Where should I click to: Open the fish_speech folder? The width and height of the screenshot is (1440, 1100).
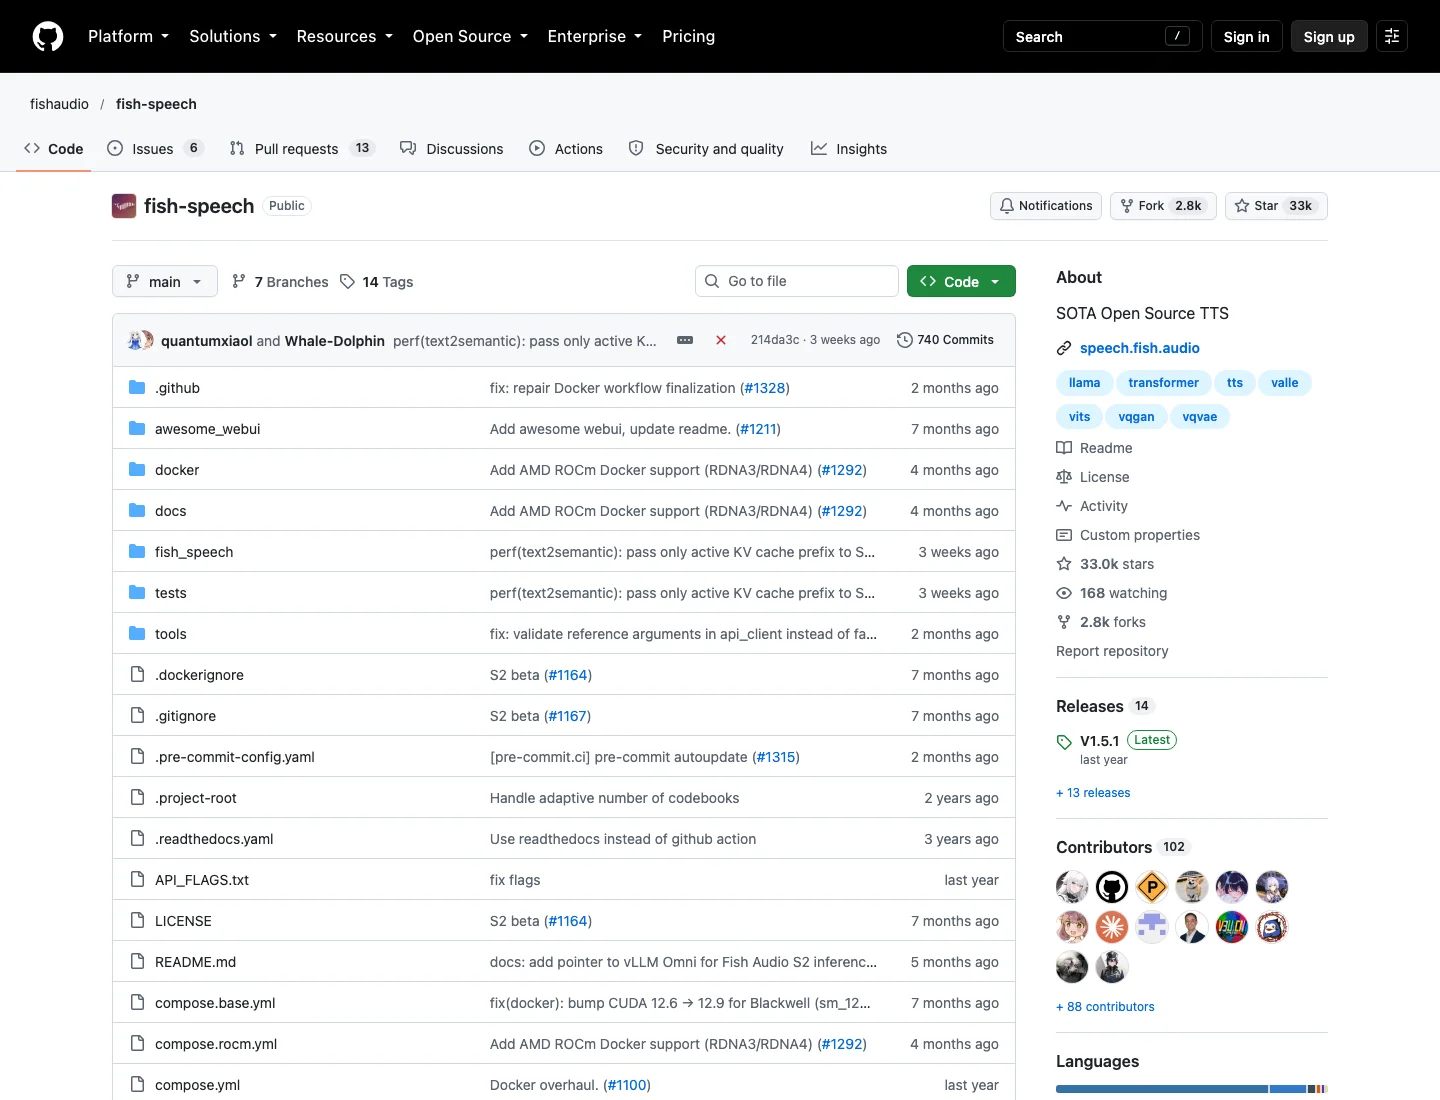click(194, 552)
